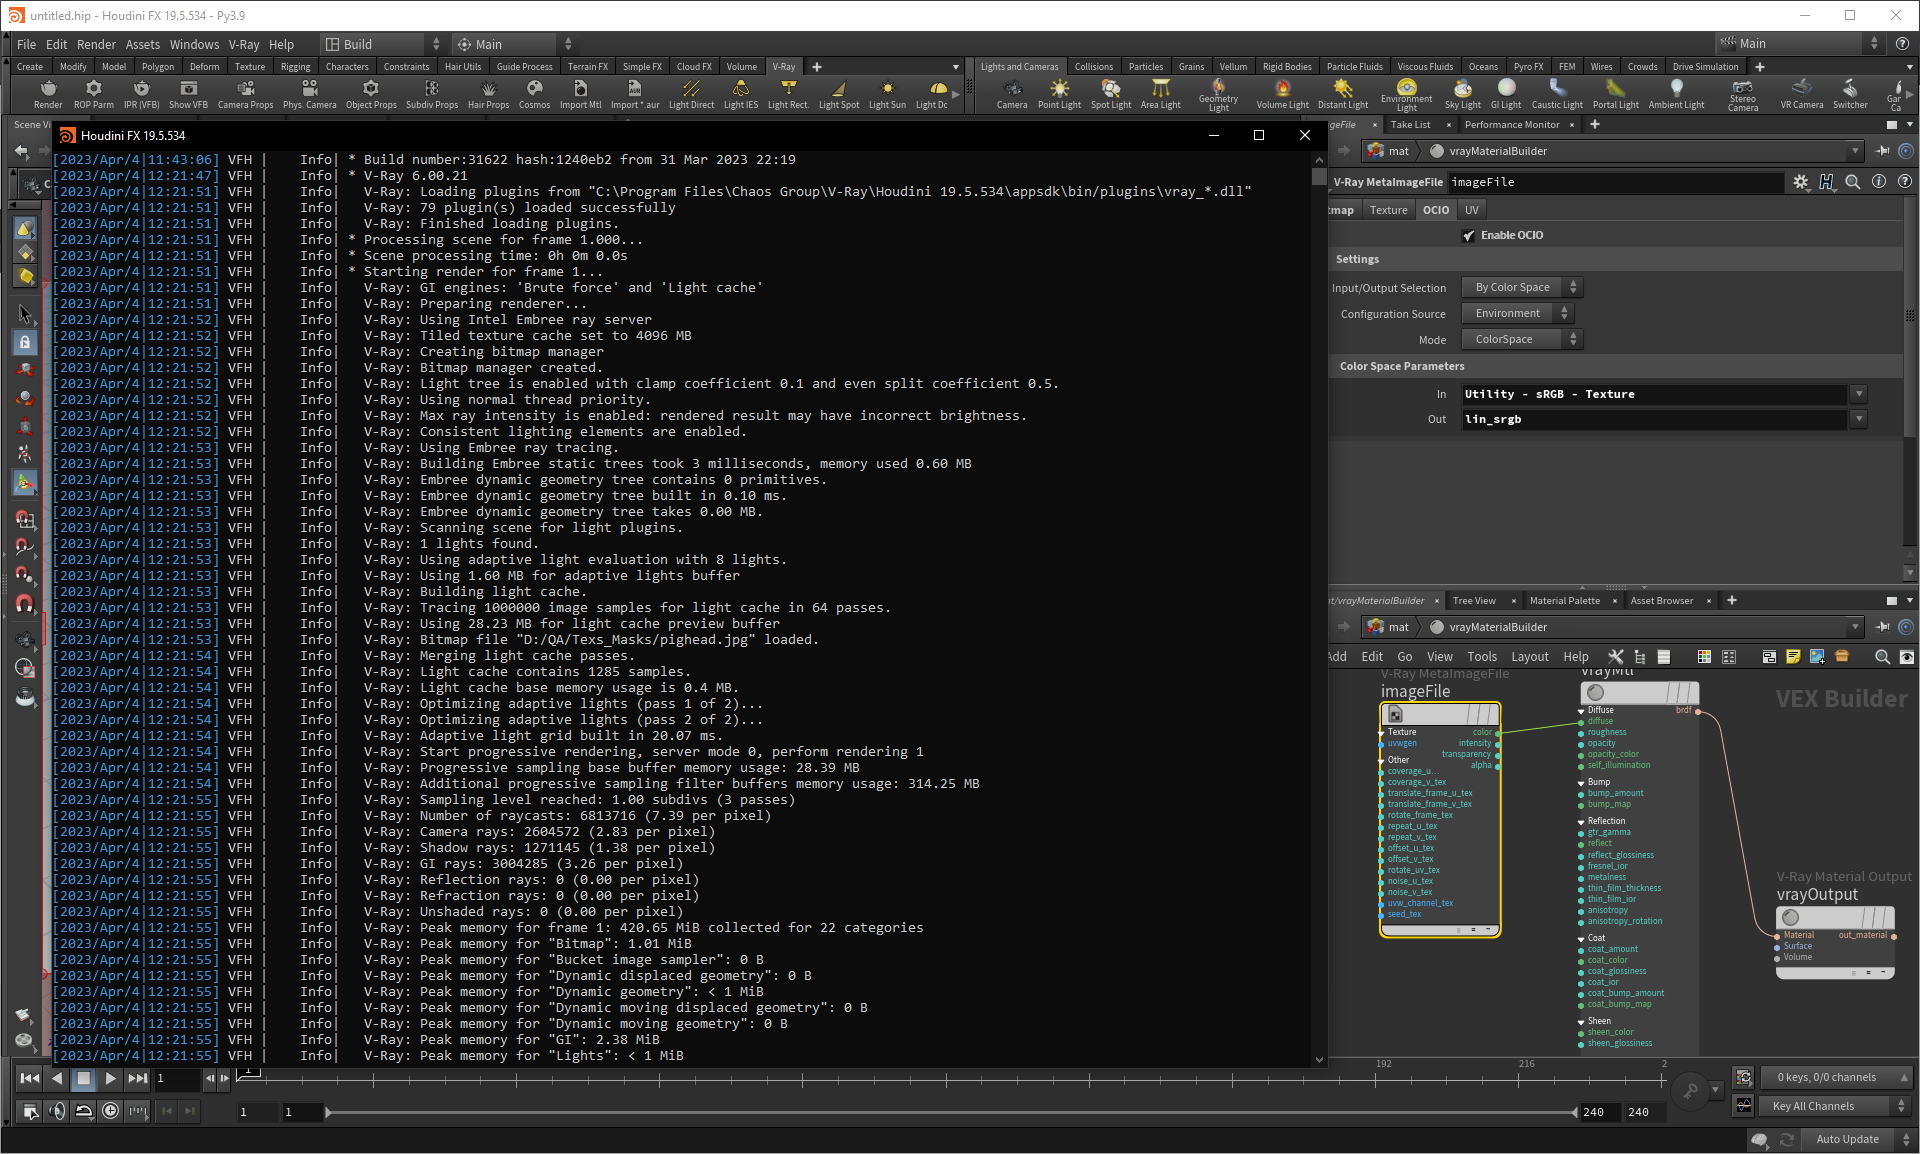Click the 0 keys, 0/0 channels button
This screenshot has height=1154, width=1920.
point(1836,1077)
